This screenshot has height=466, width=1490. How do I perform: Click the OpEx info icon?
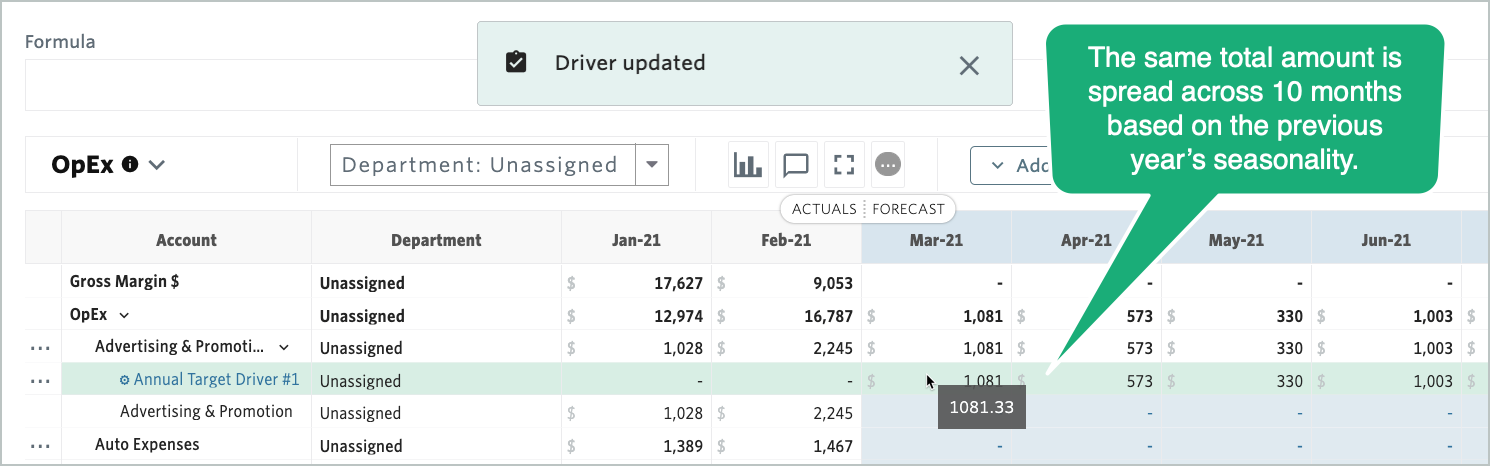coord(129,165)
